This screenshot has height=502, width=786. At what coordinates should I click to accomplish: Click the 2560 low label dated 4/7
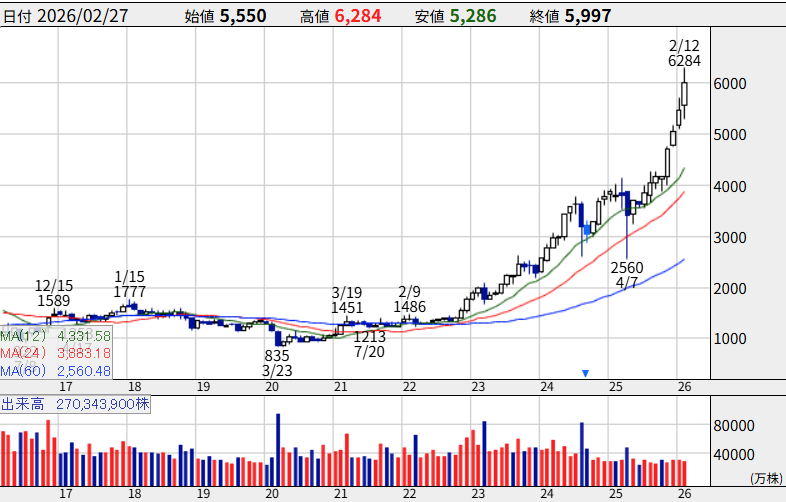(627, 268)
